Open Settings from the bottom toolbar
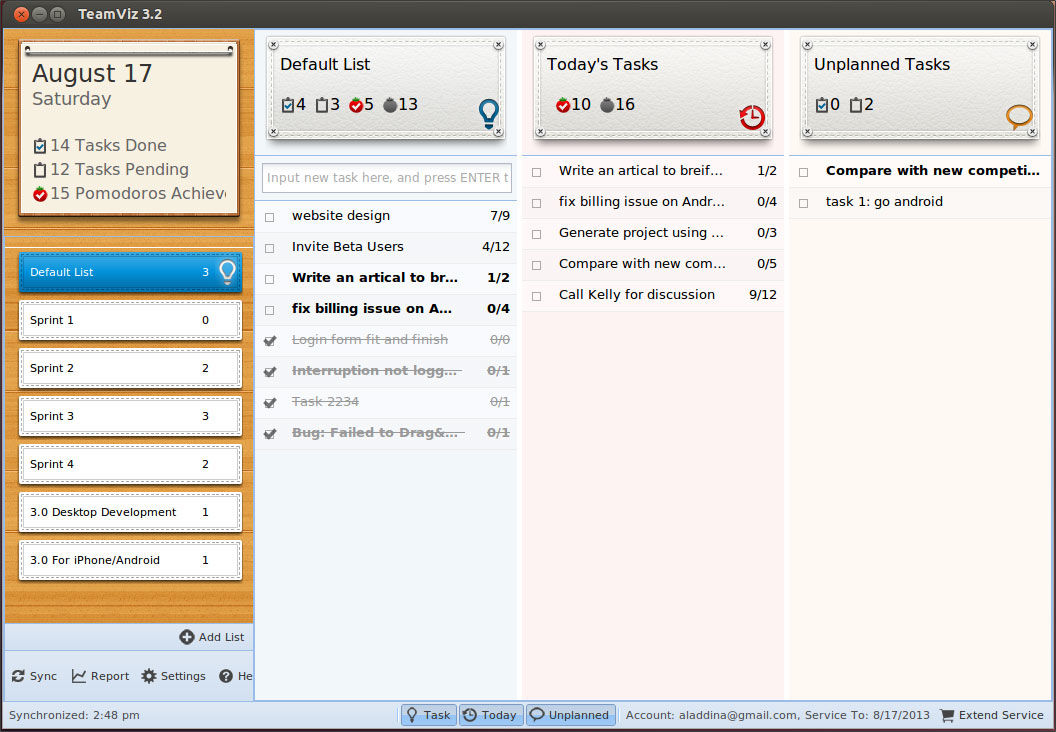Image resolution: width=1056 pixels, height=732 pixels. 174,676
